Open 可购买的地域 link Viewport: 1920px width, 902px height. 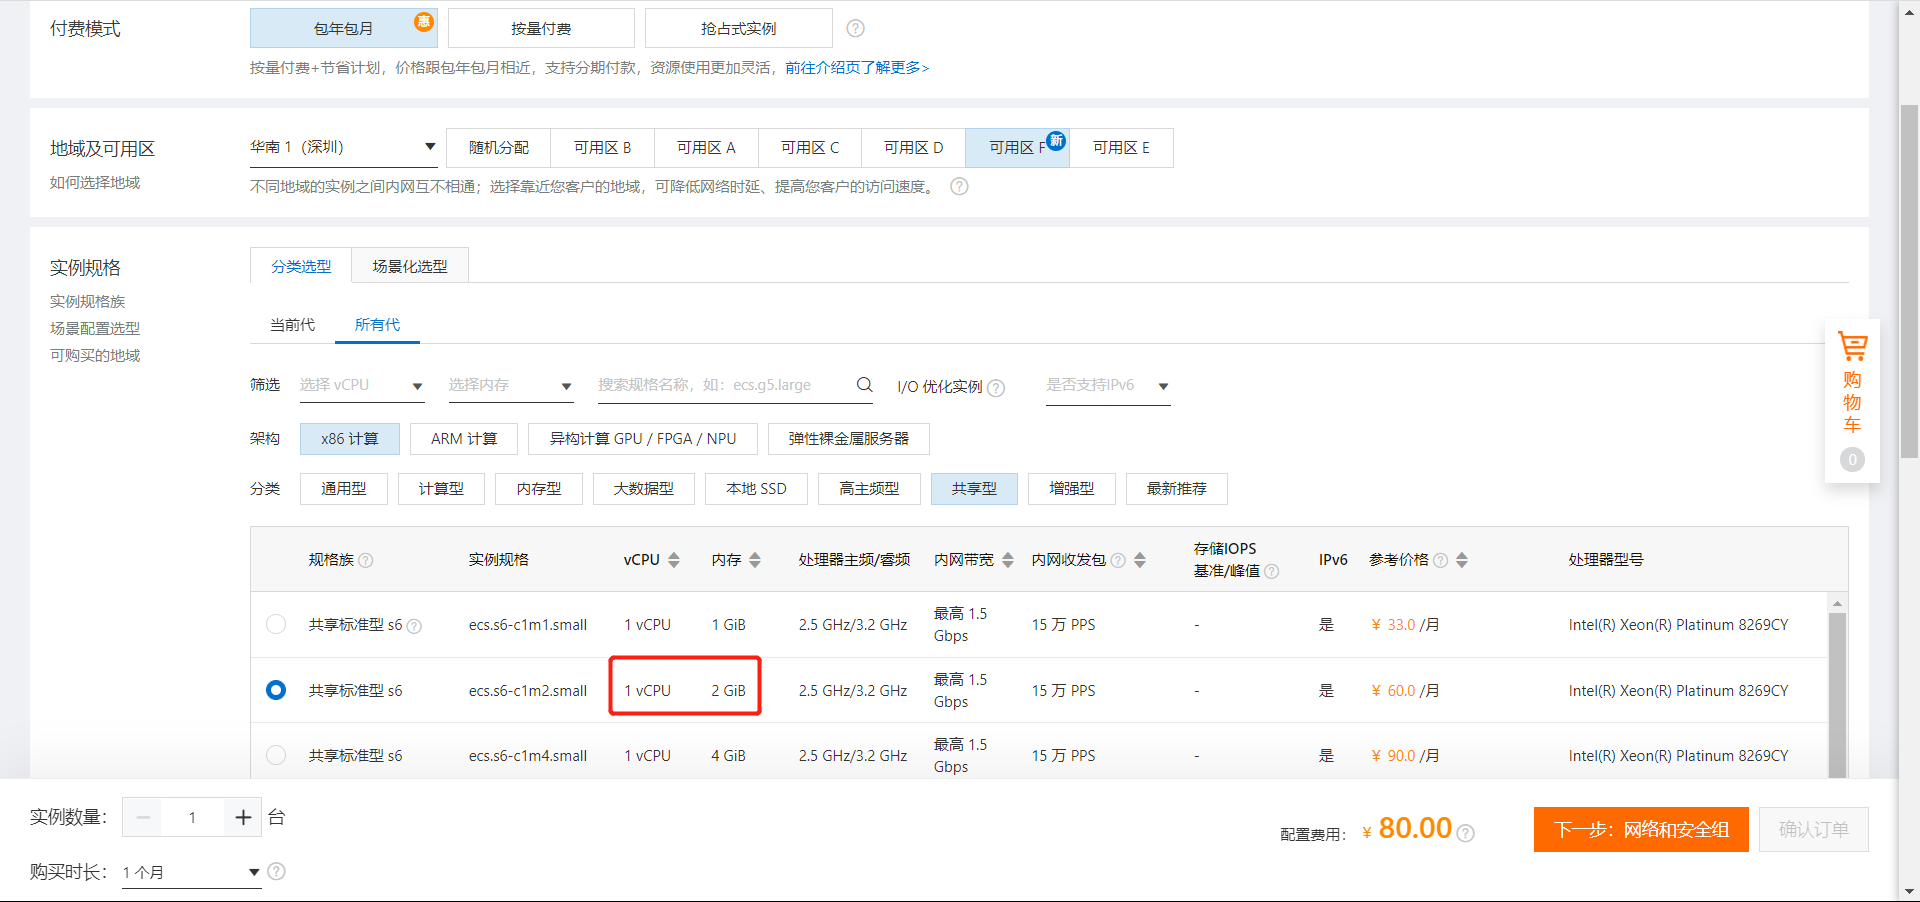[x=95, y=355]
